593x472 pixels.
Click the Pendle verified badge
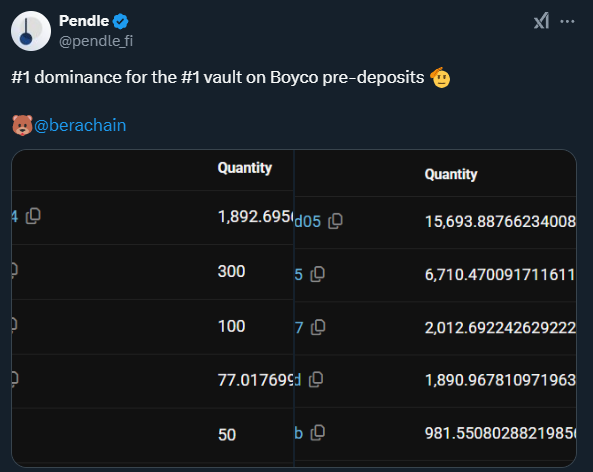tap(121, 21)
